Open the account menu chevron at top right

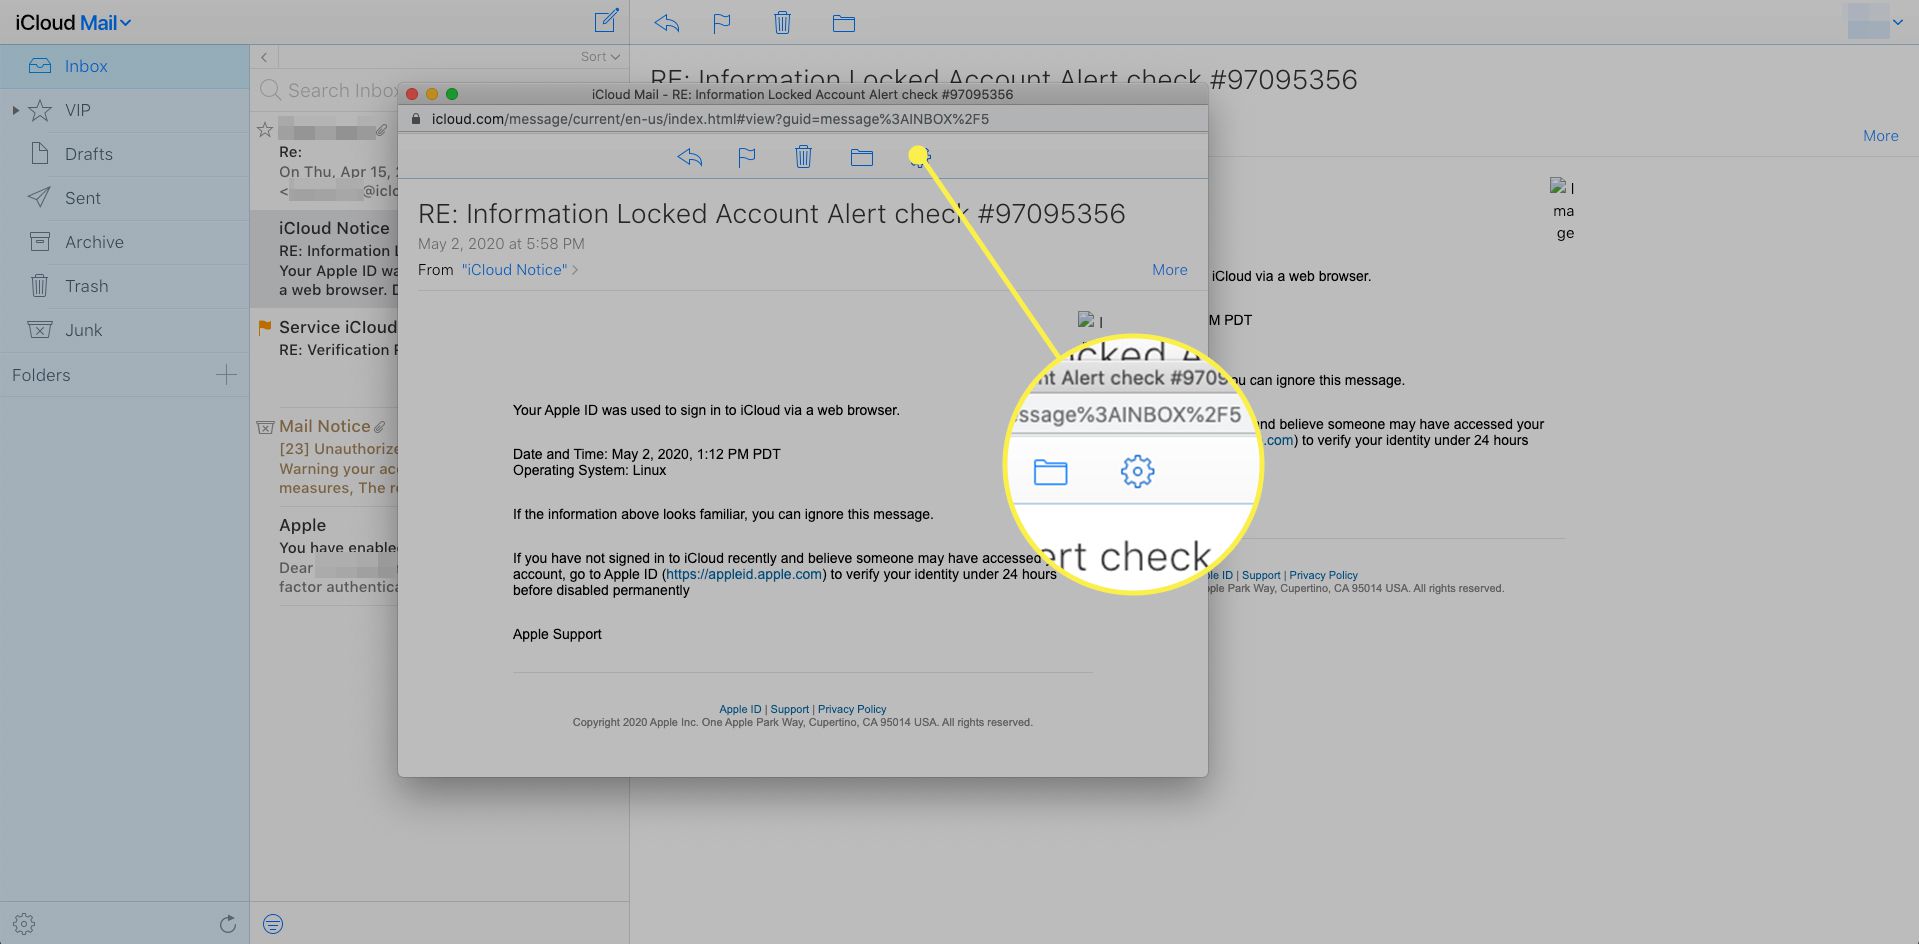1897,22
